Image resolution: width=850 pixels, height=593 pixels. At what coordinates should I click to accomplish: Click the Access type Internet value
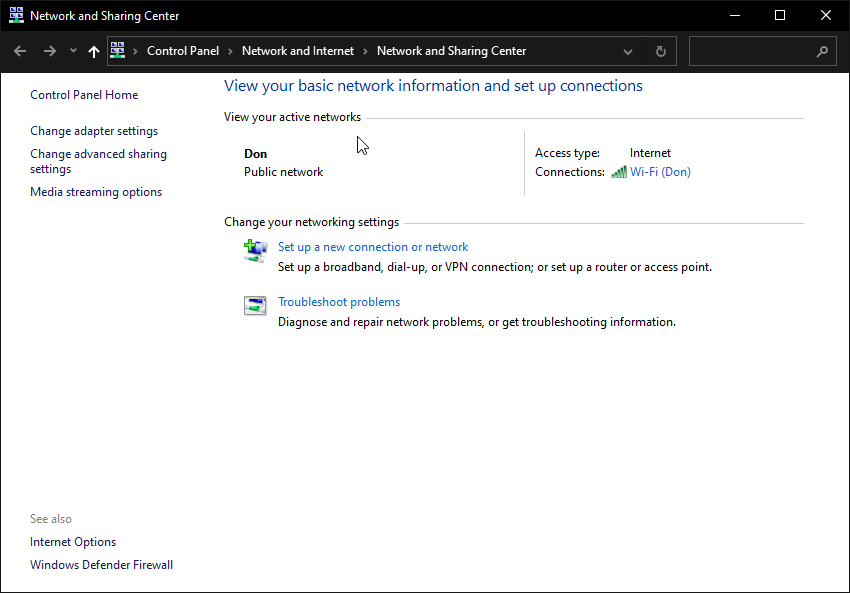click(650, 153)
